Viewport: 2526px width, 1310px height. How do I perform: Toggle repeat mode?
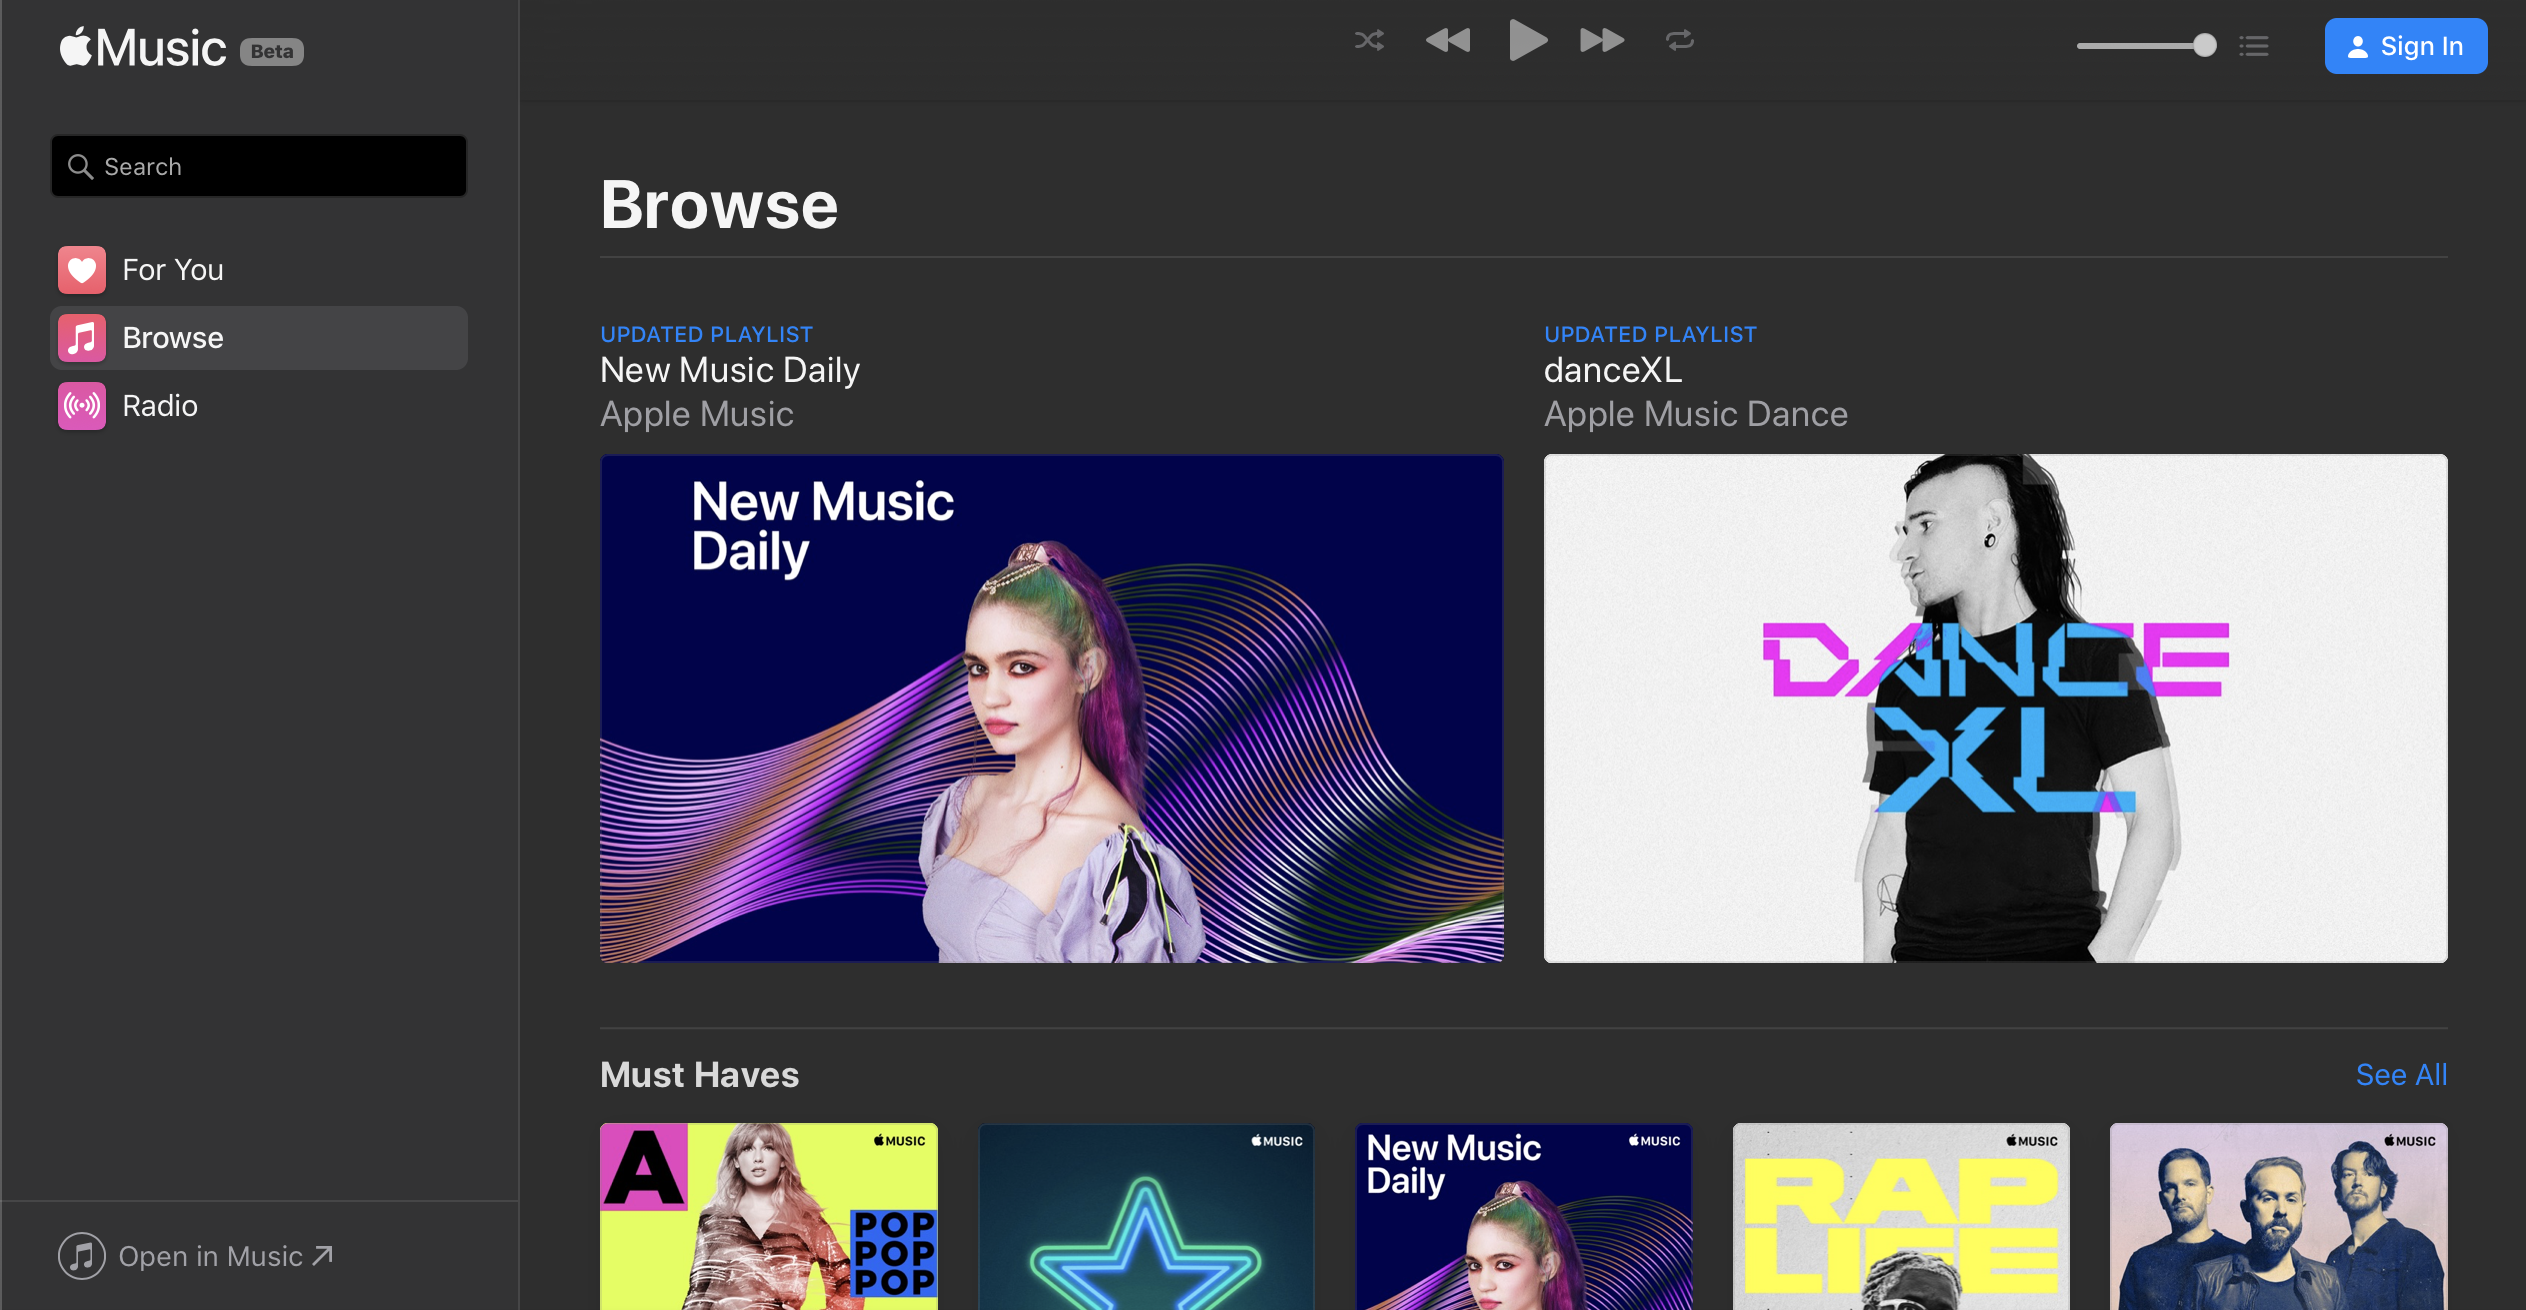point(1680,41)
